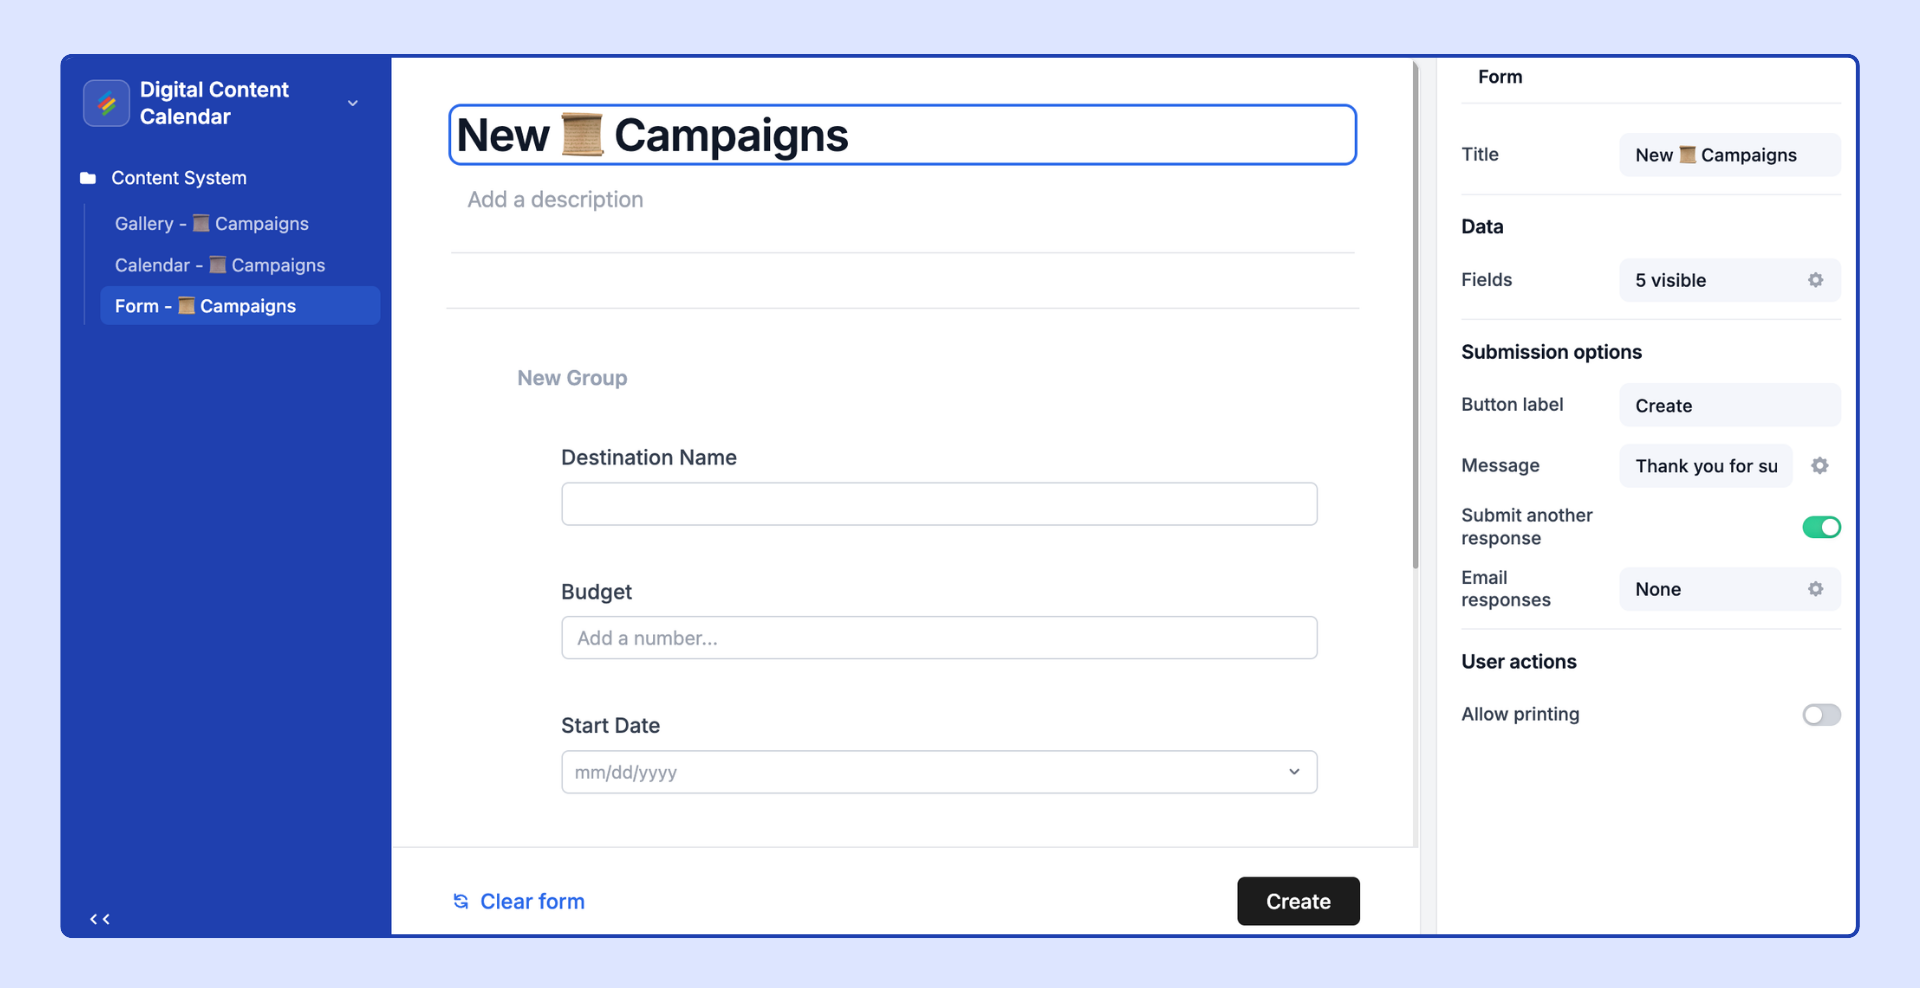Click the form's vertical scrollbar
Screen dimensions: 1920x988
1415,316
